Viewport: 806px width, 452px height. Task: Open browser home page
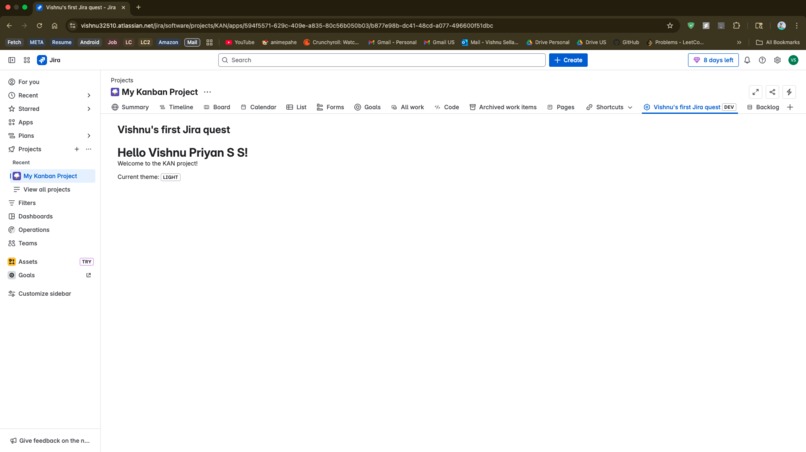(54, 26)
